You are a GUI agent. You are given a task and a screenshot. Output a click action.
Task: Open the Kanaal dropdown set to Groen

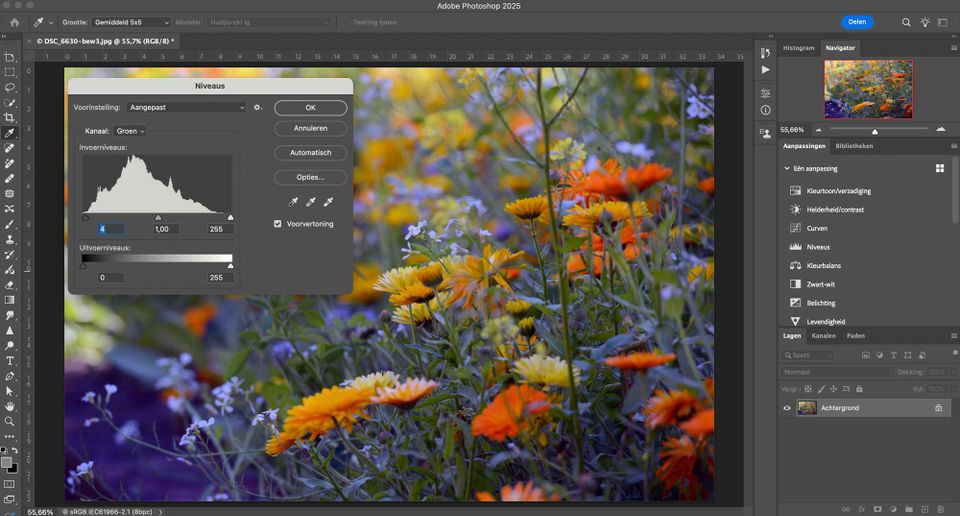(130, 131)
